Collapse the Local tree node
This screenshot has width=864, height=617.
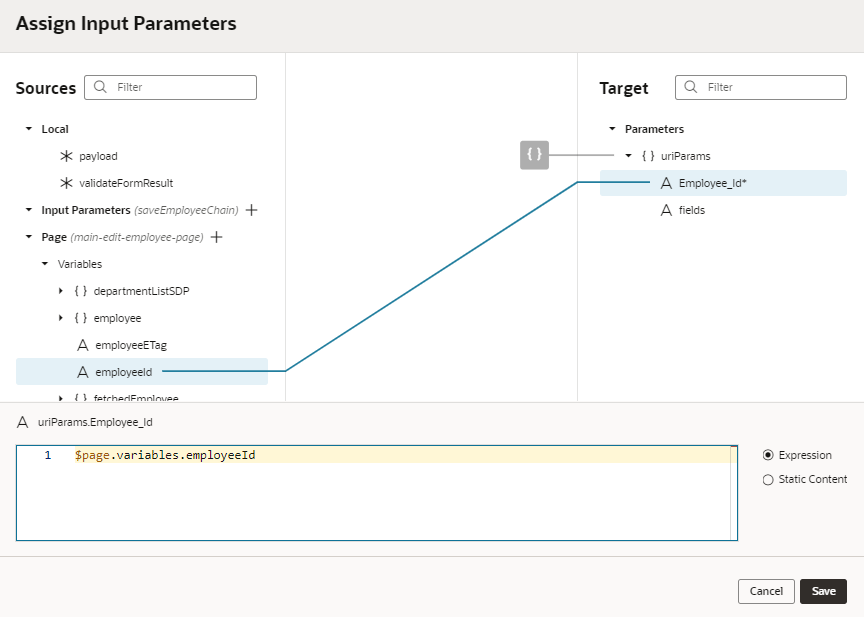(x=26, y=129)
